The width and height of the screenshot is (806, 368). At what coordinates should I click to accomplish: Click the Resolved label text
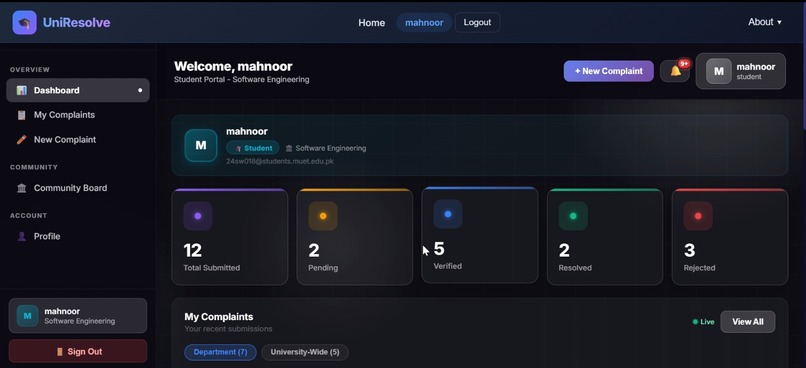click(x=575, y=268)
